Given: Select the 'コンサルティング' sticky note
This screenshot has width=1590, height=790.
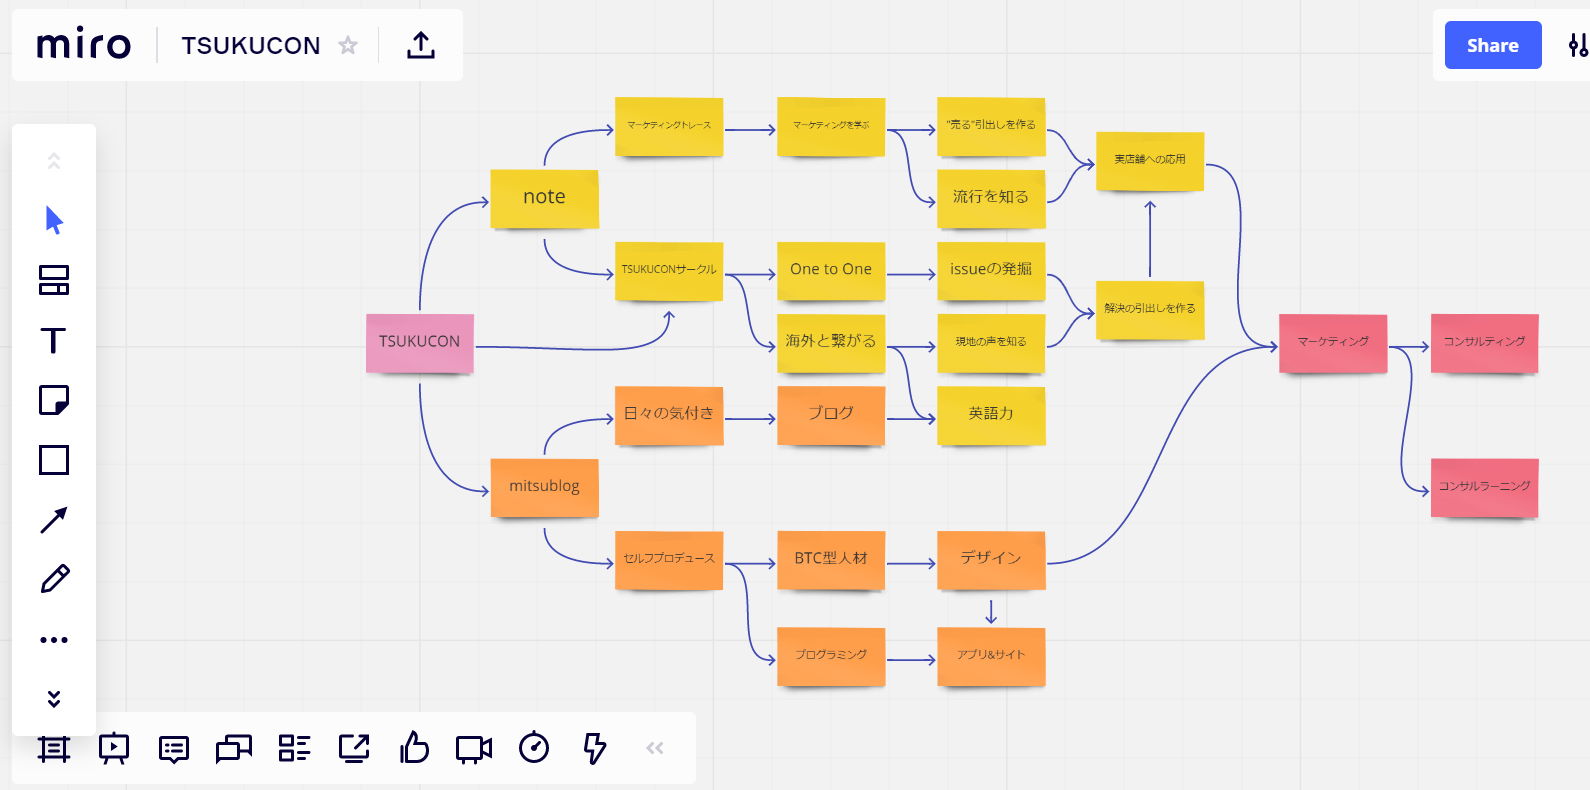Looking at the screenshot, I should (x=1484, y=342).
